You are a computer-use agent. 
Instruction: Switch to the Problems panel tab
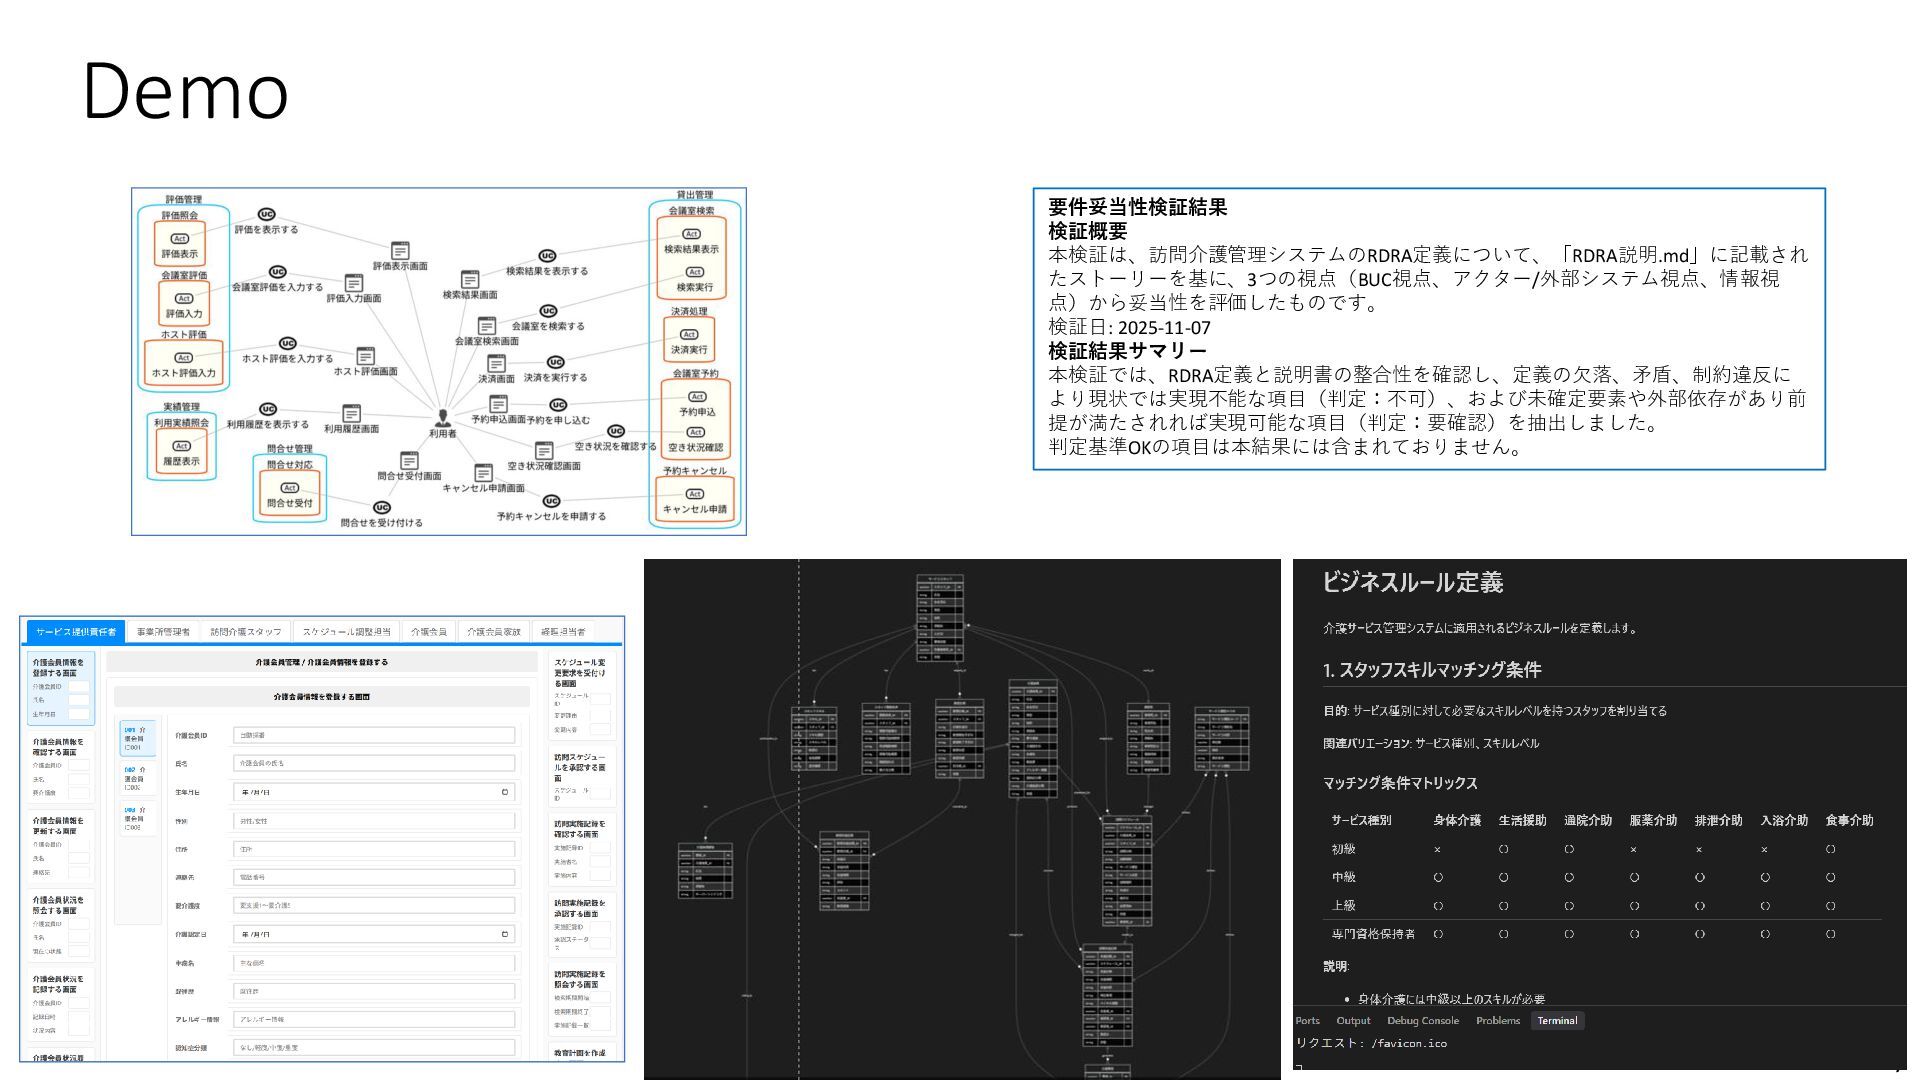tap(1497, 1021)
